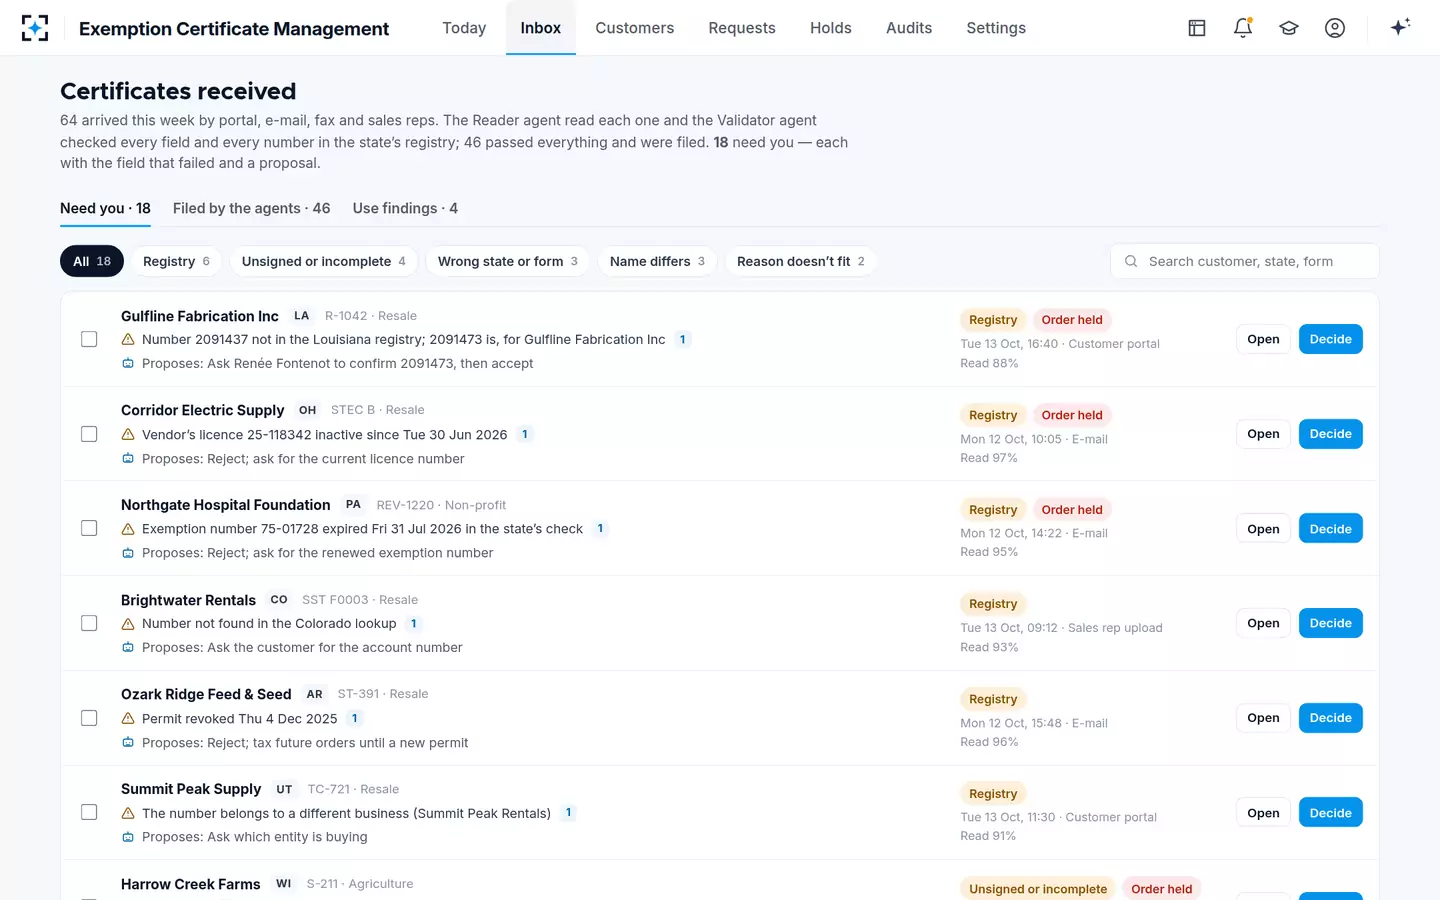
Task: Decide on Brightwater Rentals certificate
Action: (1330, 623)
